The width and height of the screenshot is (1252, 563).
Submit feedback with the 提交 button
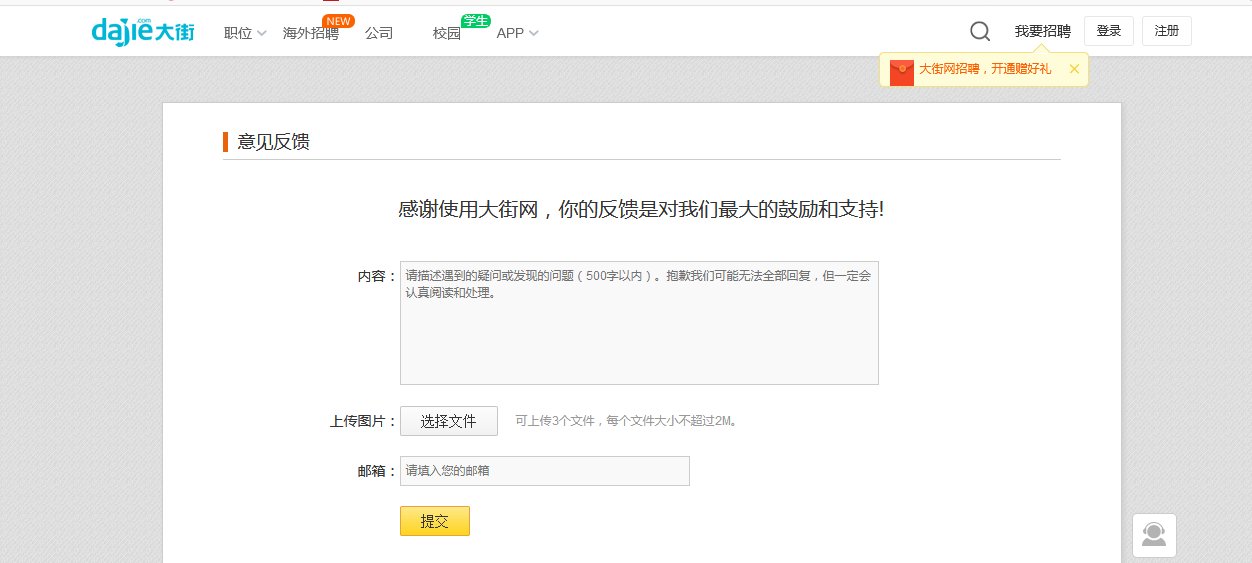[x=435, y=521]
